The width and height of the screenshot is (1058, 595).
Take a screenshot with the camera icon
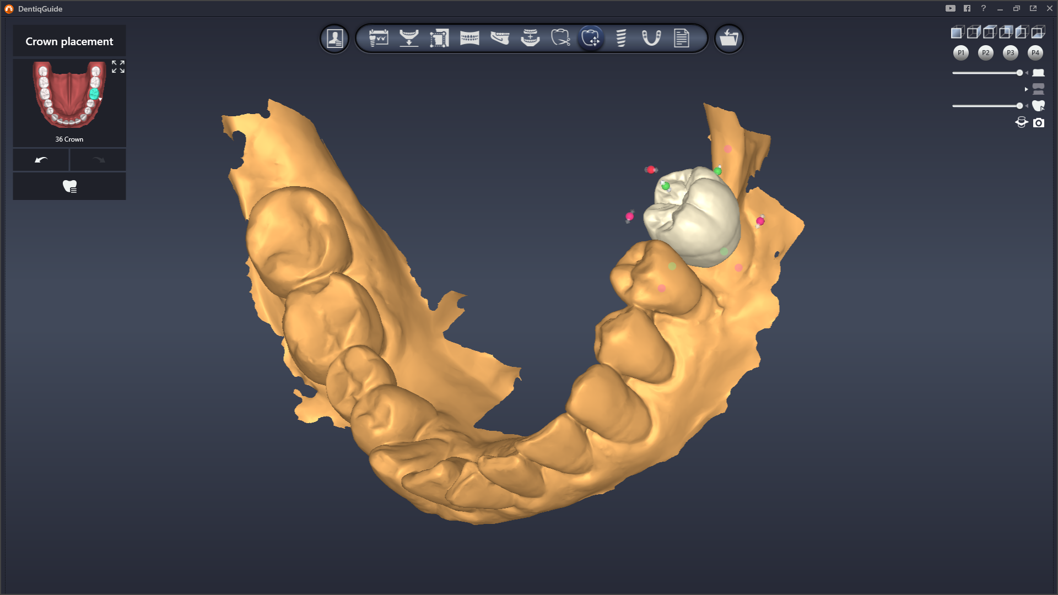point(1039,122)
